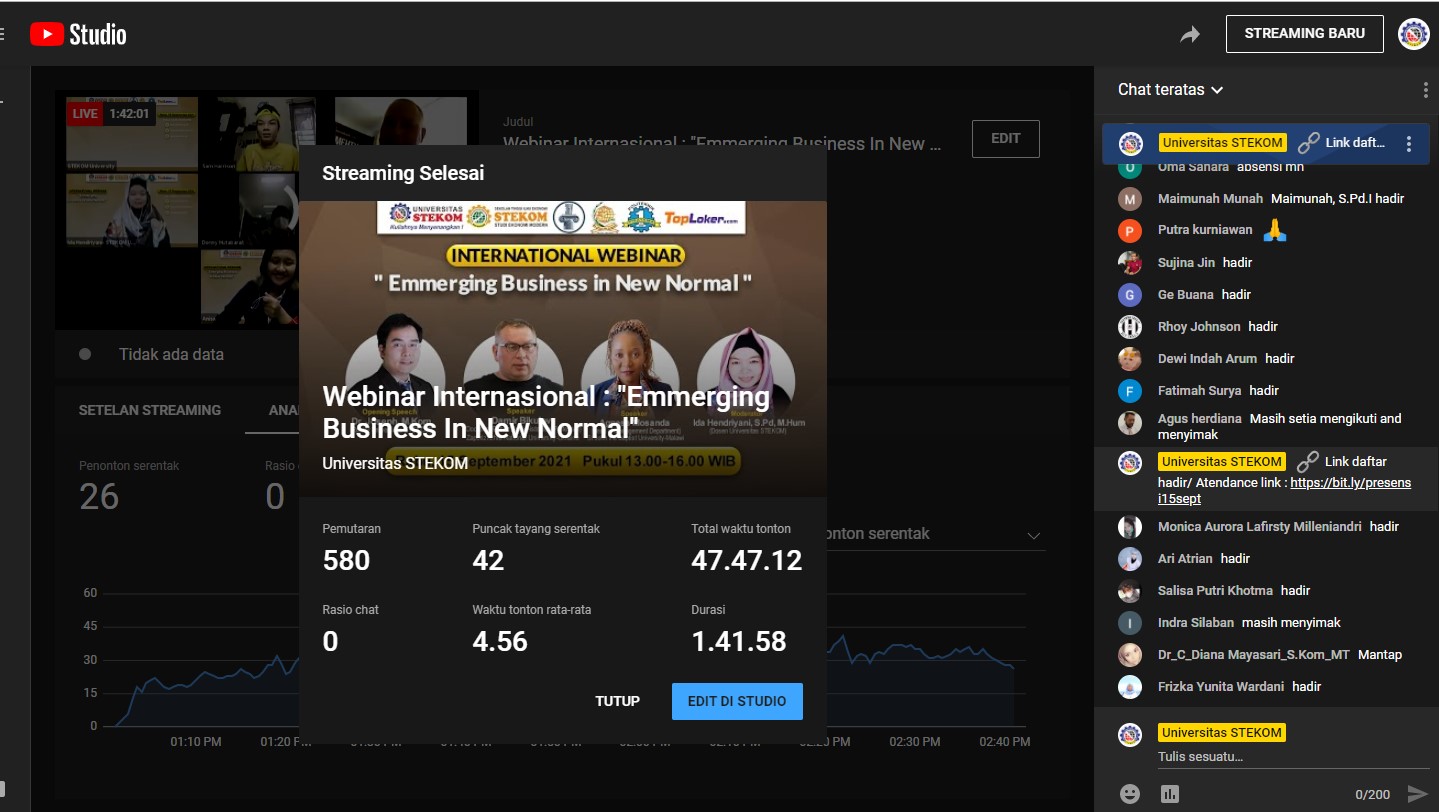Image resolution: width=1439 pixels, height=812 pixels.
Task: Click Putra kurniawan's avatar in chat
Action: click(1130, 231)
